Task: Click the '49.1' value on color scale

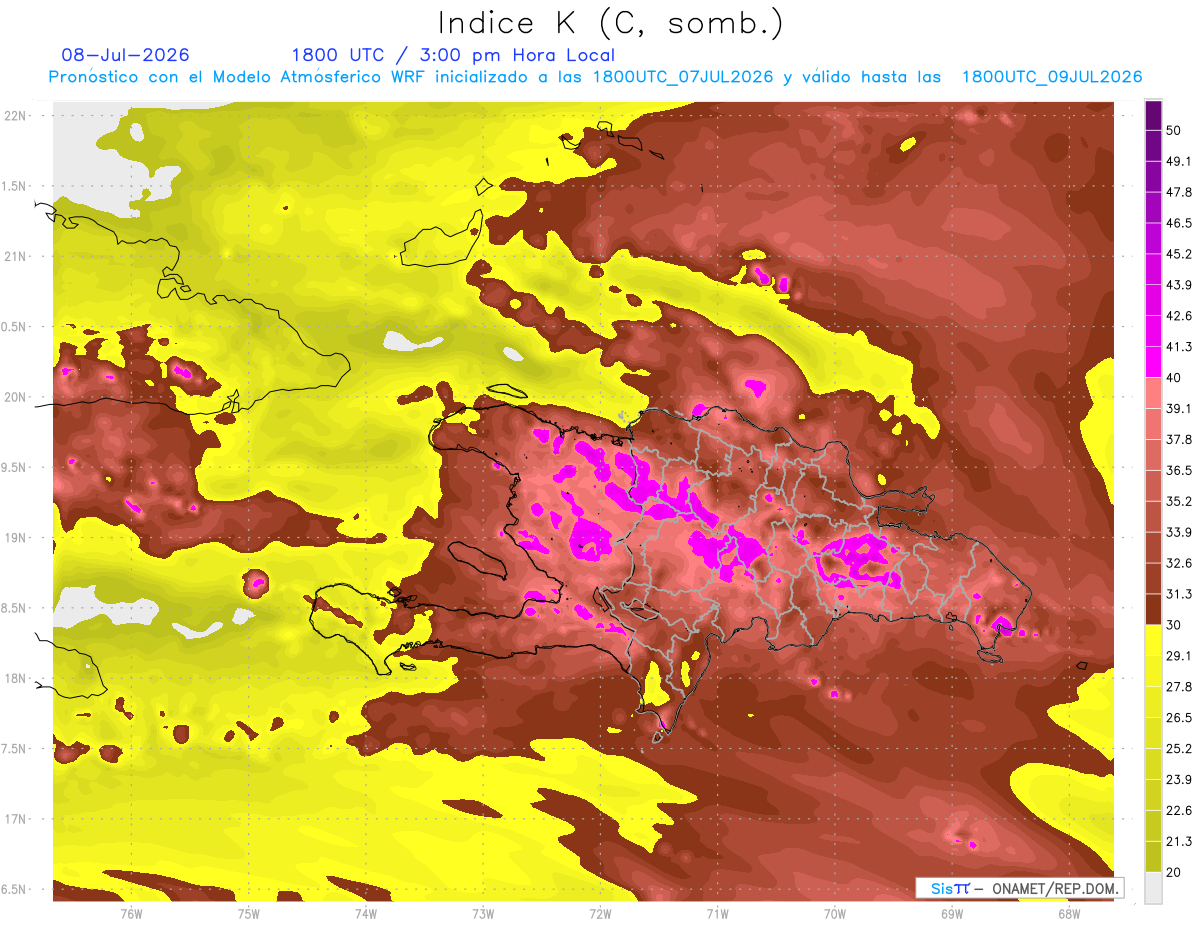Action: click(1178, 161)
